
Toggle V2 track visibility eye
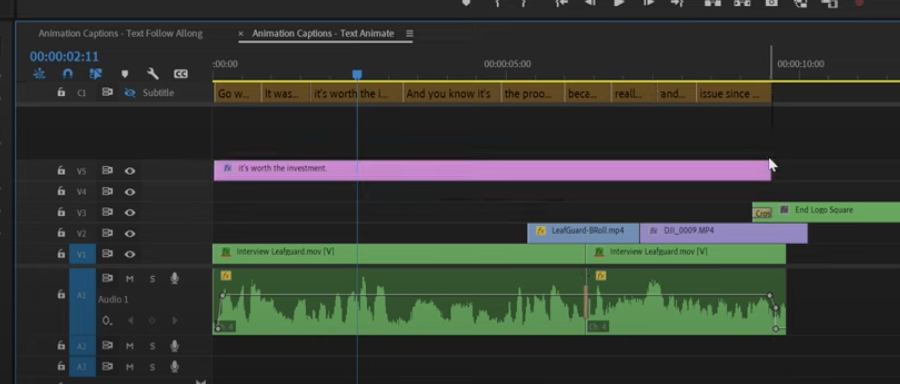click(x=130, y=233)
